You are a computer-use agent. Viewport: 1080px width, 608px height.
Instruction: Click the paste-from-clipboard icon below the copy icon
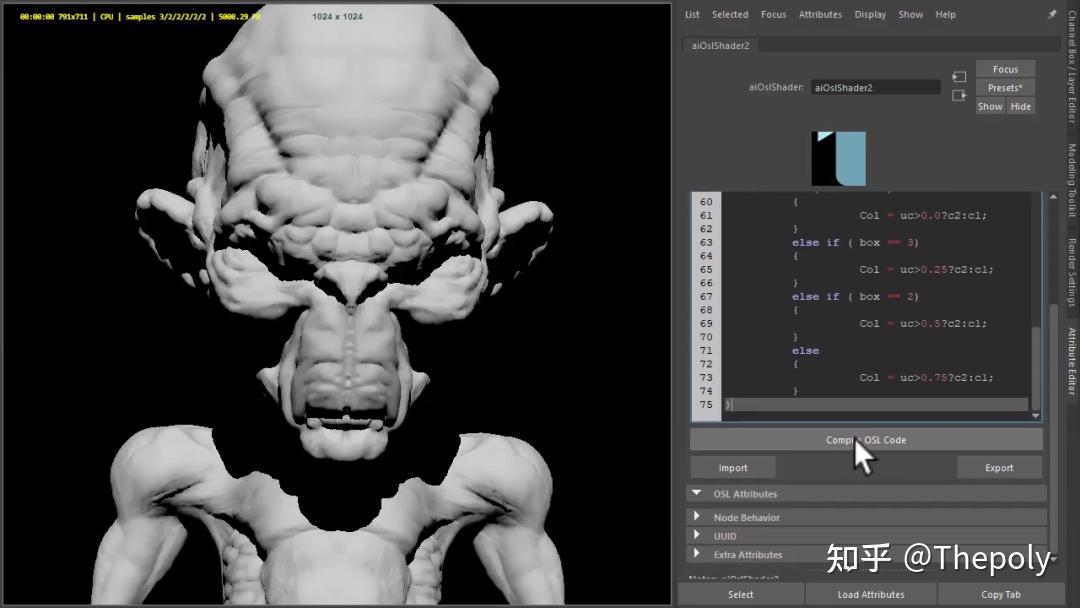959,95
